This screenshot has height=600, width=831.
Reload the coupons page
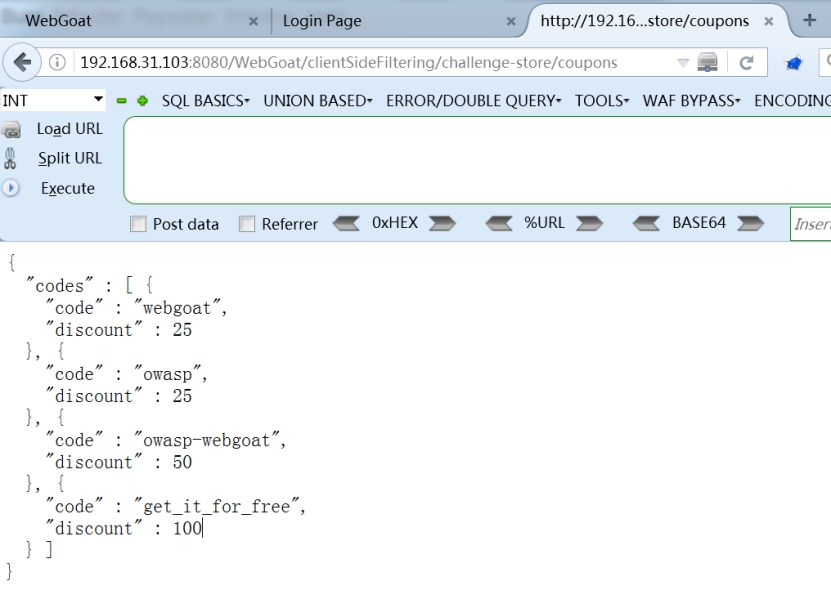pyautogui.click(x=746, y=63)
